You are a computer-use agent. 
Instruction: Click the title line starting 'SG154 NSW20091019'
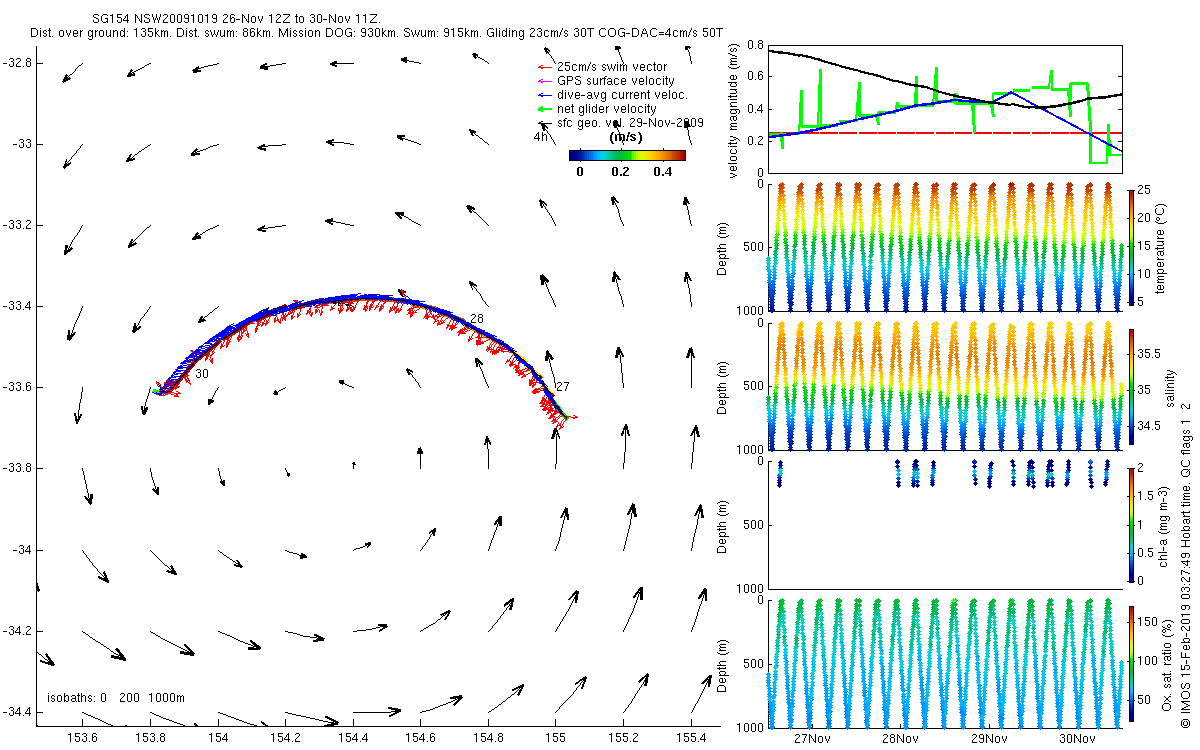coord(235,19)
